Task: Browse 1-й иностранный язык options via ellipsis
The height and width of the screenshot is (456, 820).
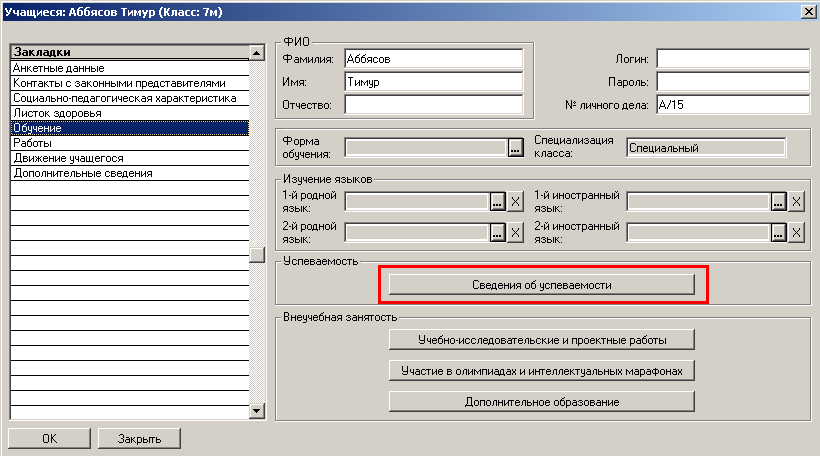Action: 778,201
